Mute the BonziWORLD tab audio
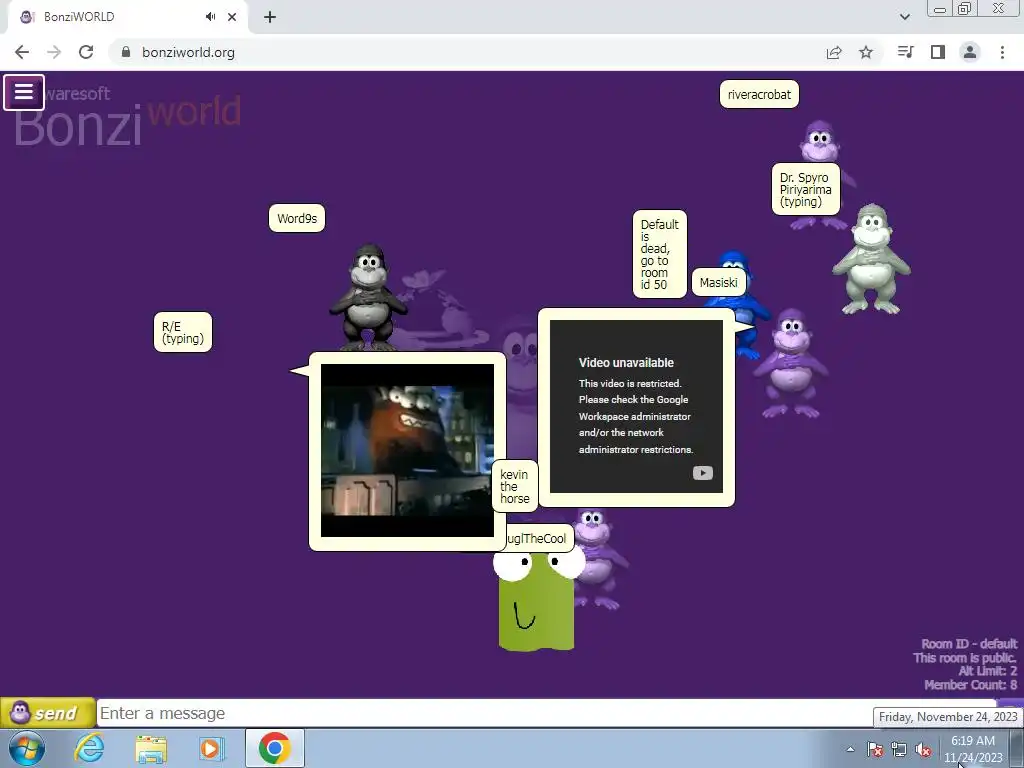Viewport: 1024px width, 768px height. point(210,17)
